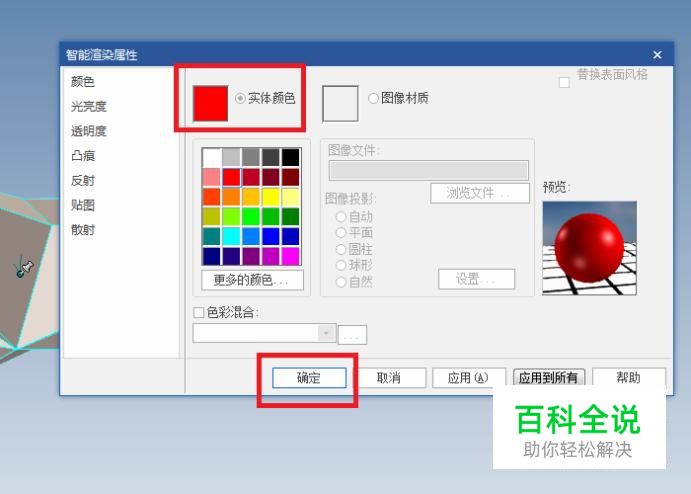Viewport: 691px width, 494px height.
Task: Select the 实体颜色 radio button
Action: (240, 98)
